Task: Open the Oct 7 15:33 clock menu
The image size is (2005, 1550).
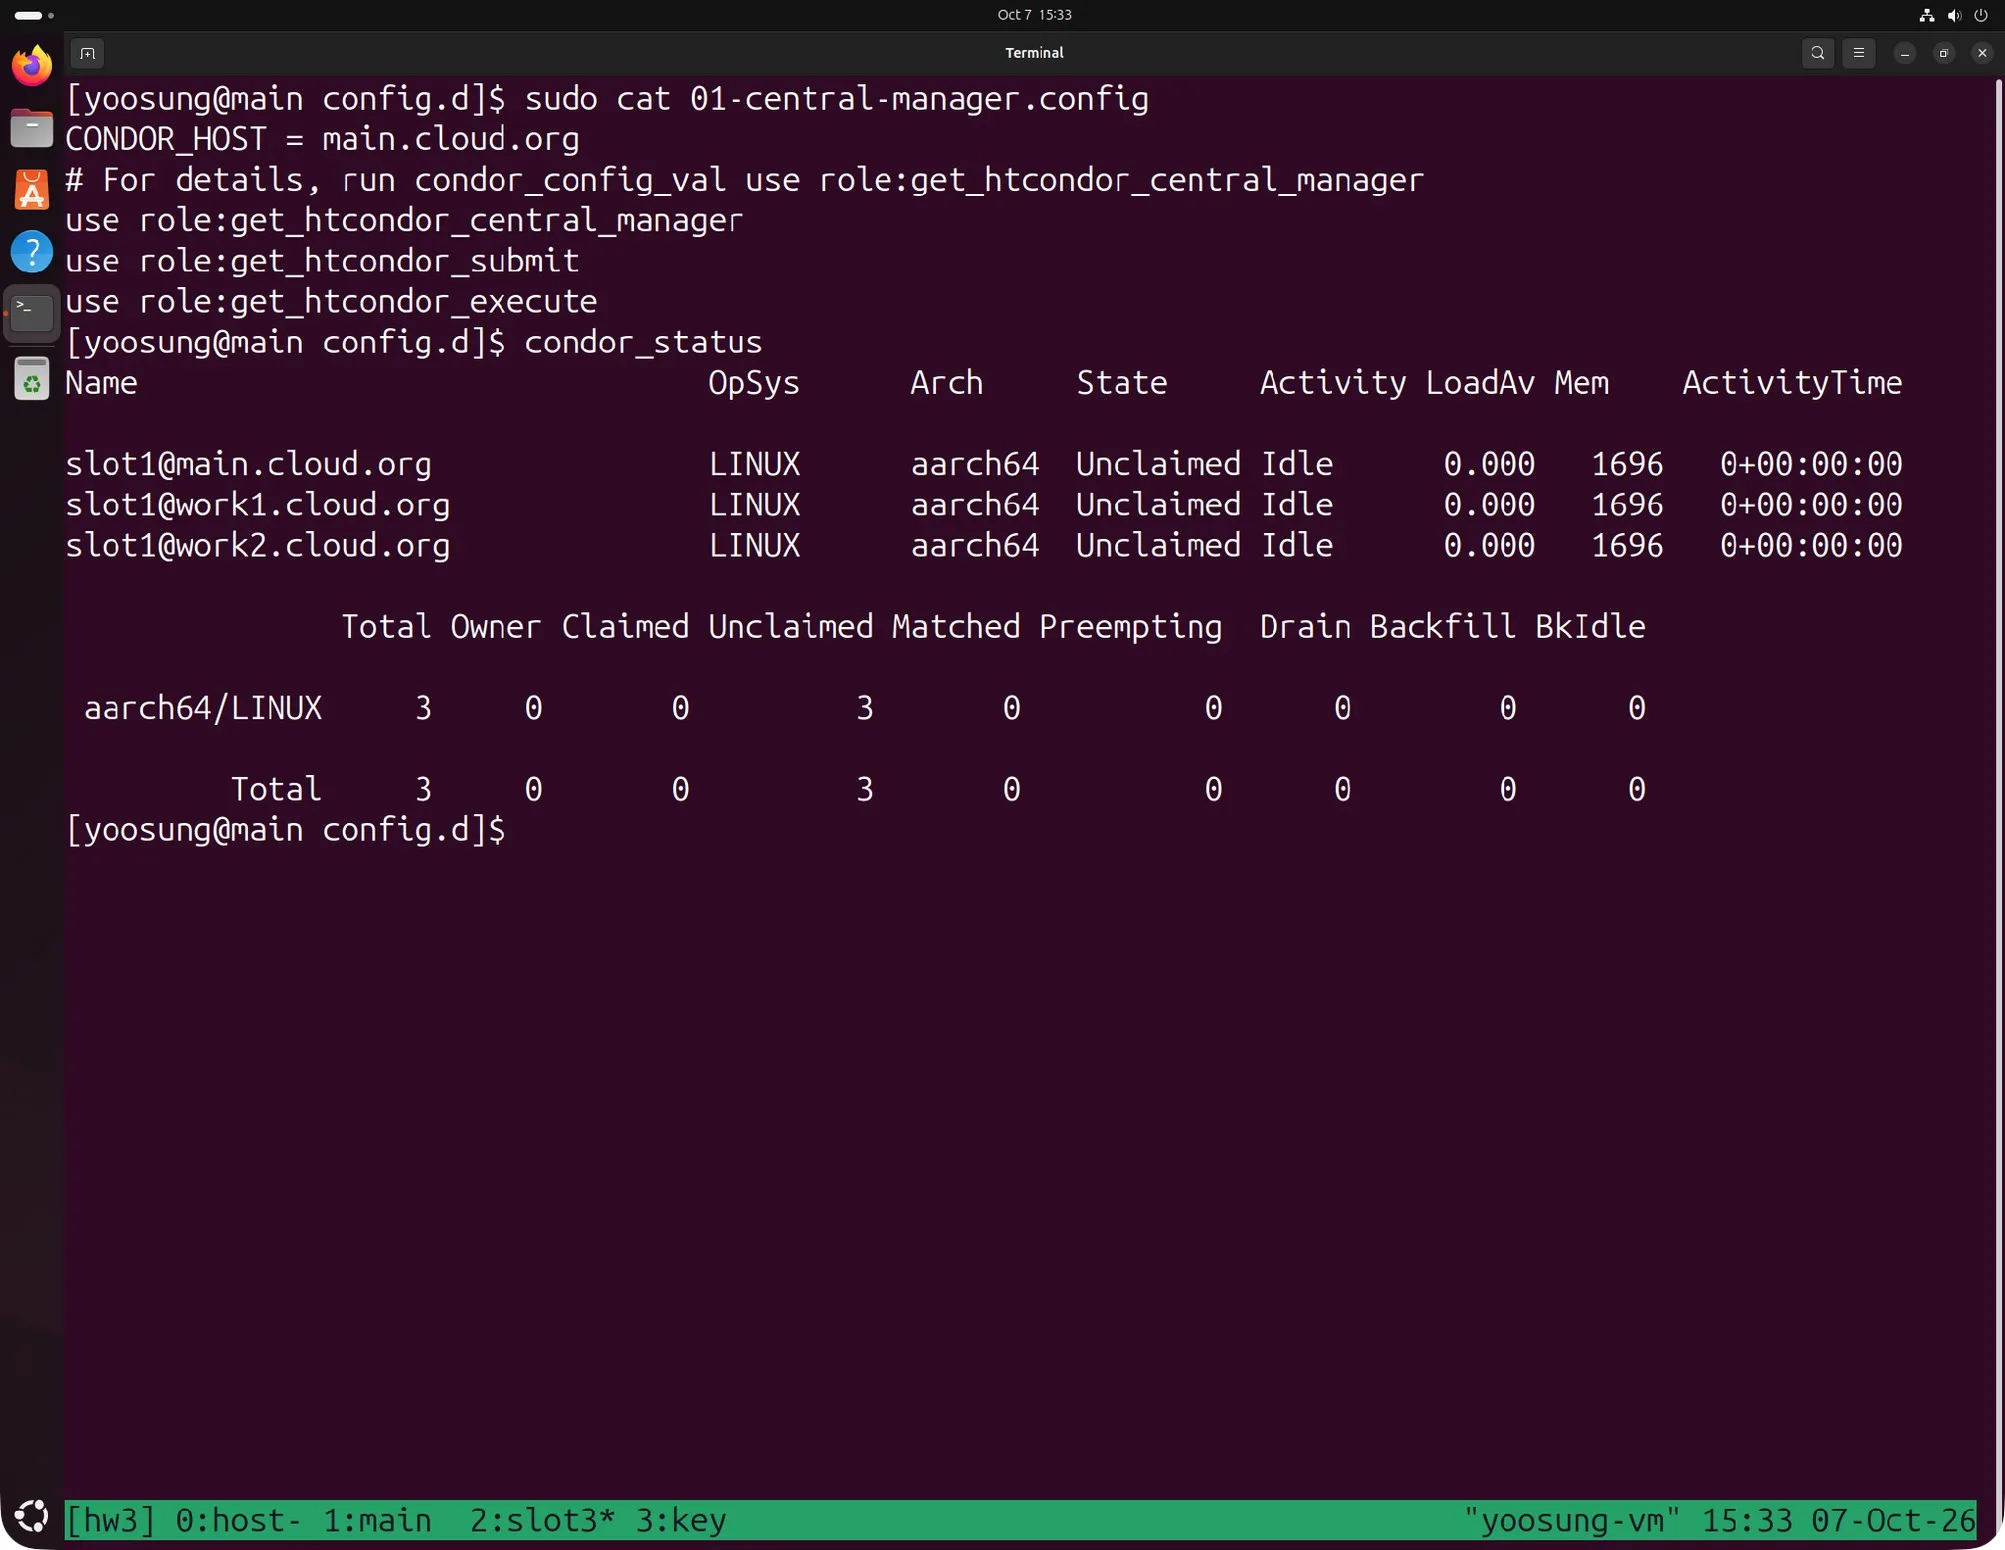Action: pos(1034,15)
